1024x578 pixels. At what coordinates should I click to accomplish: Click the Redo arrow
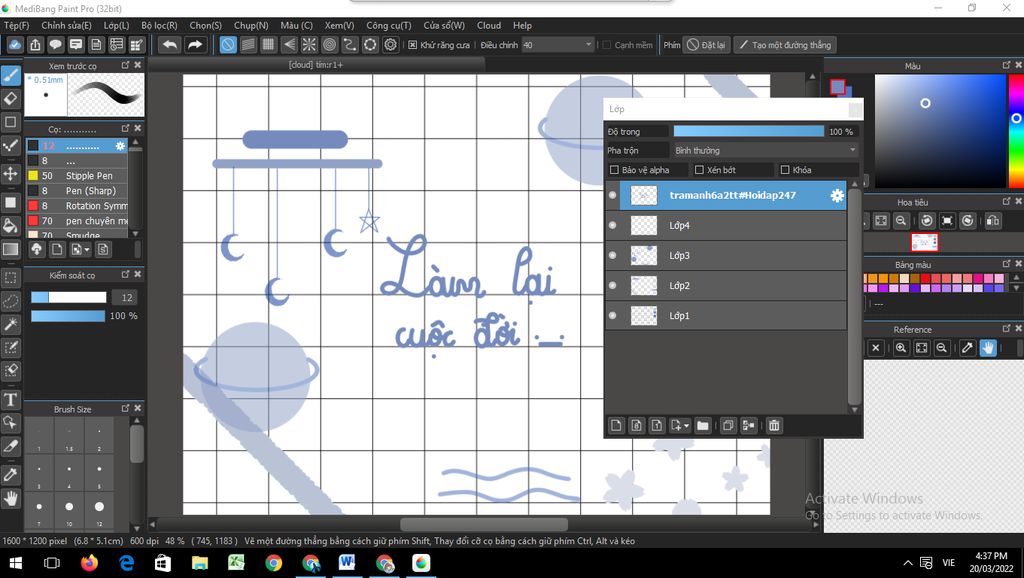195,44
